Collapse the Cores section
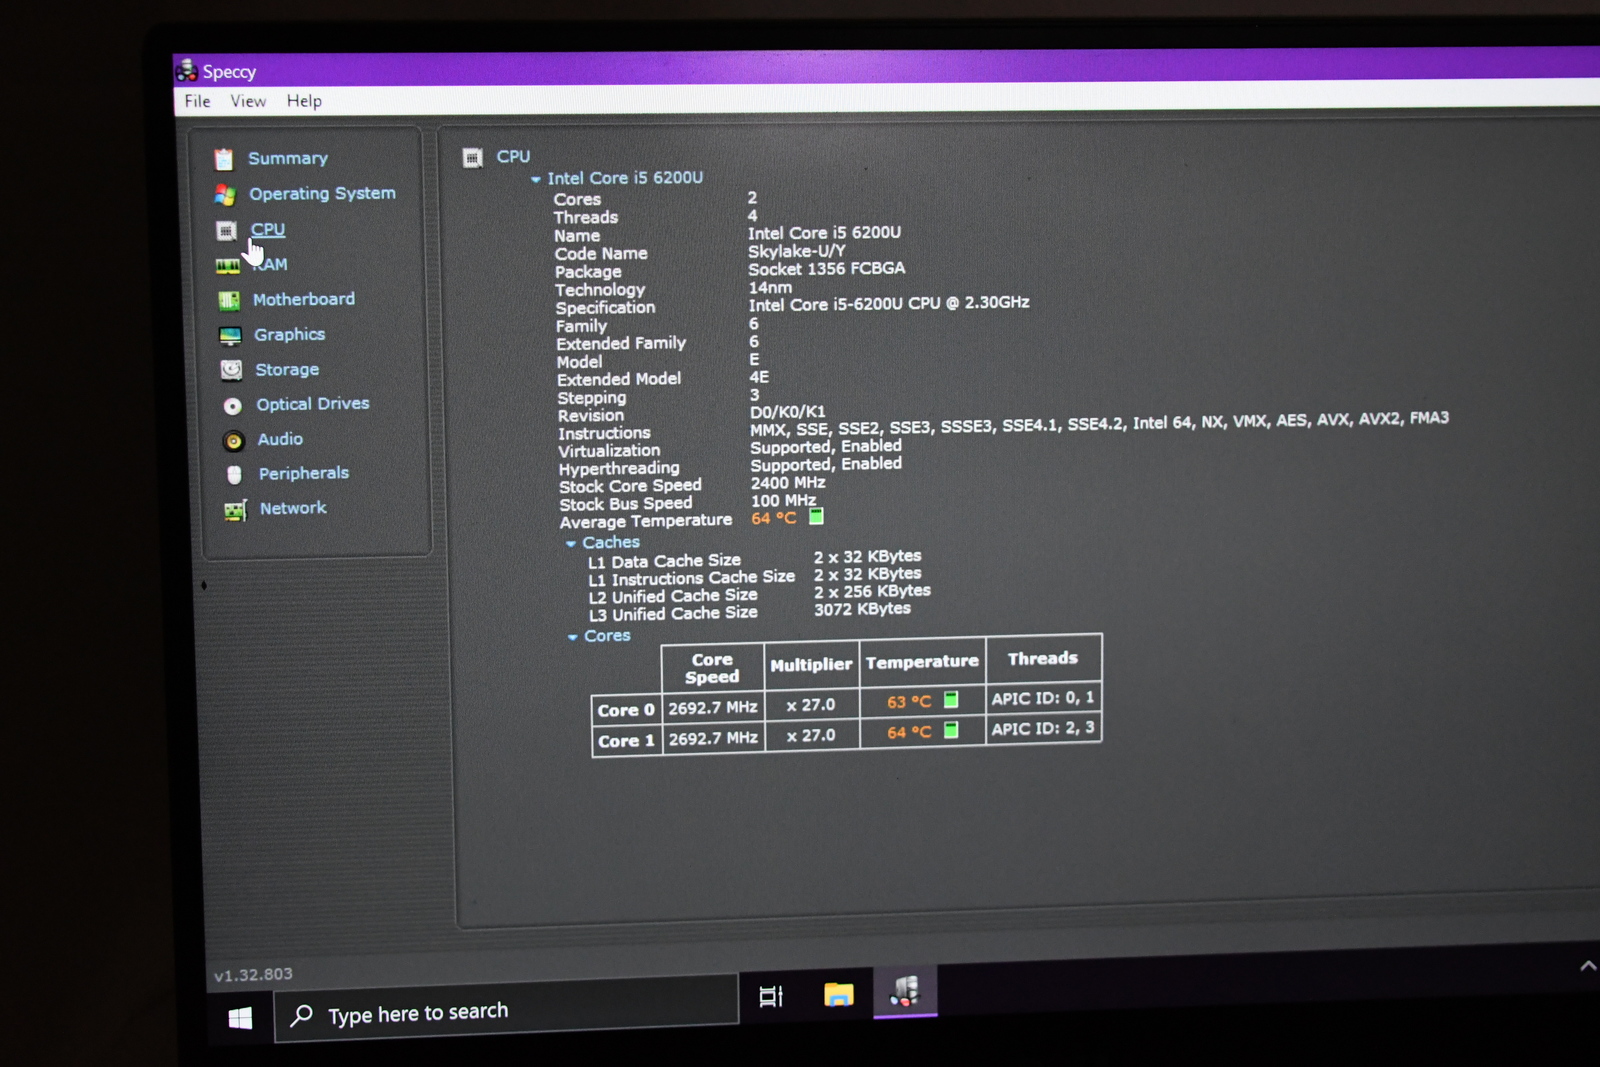The height and width of the screenshot is (1067, 1600). (573, 637)
